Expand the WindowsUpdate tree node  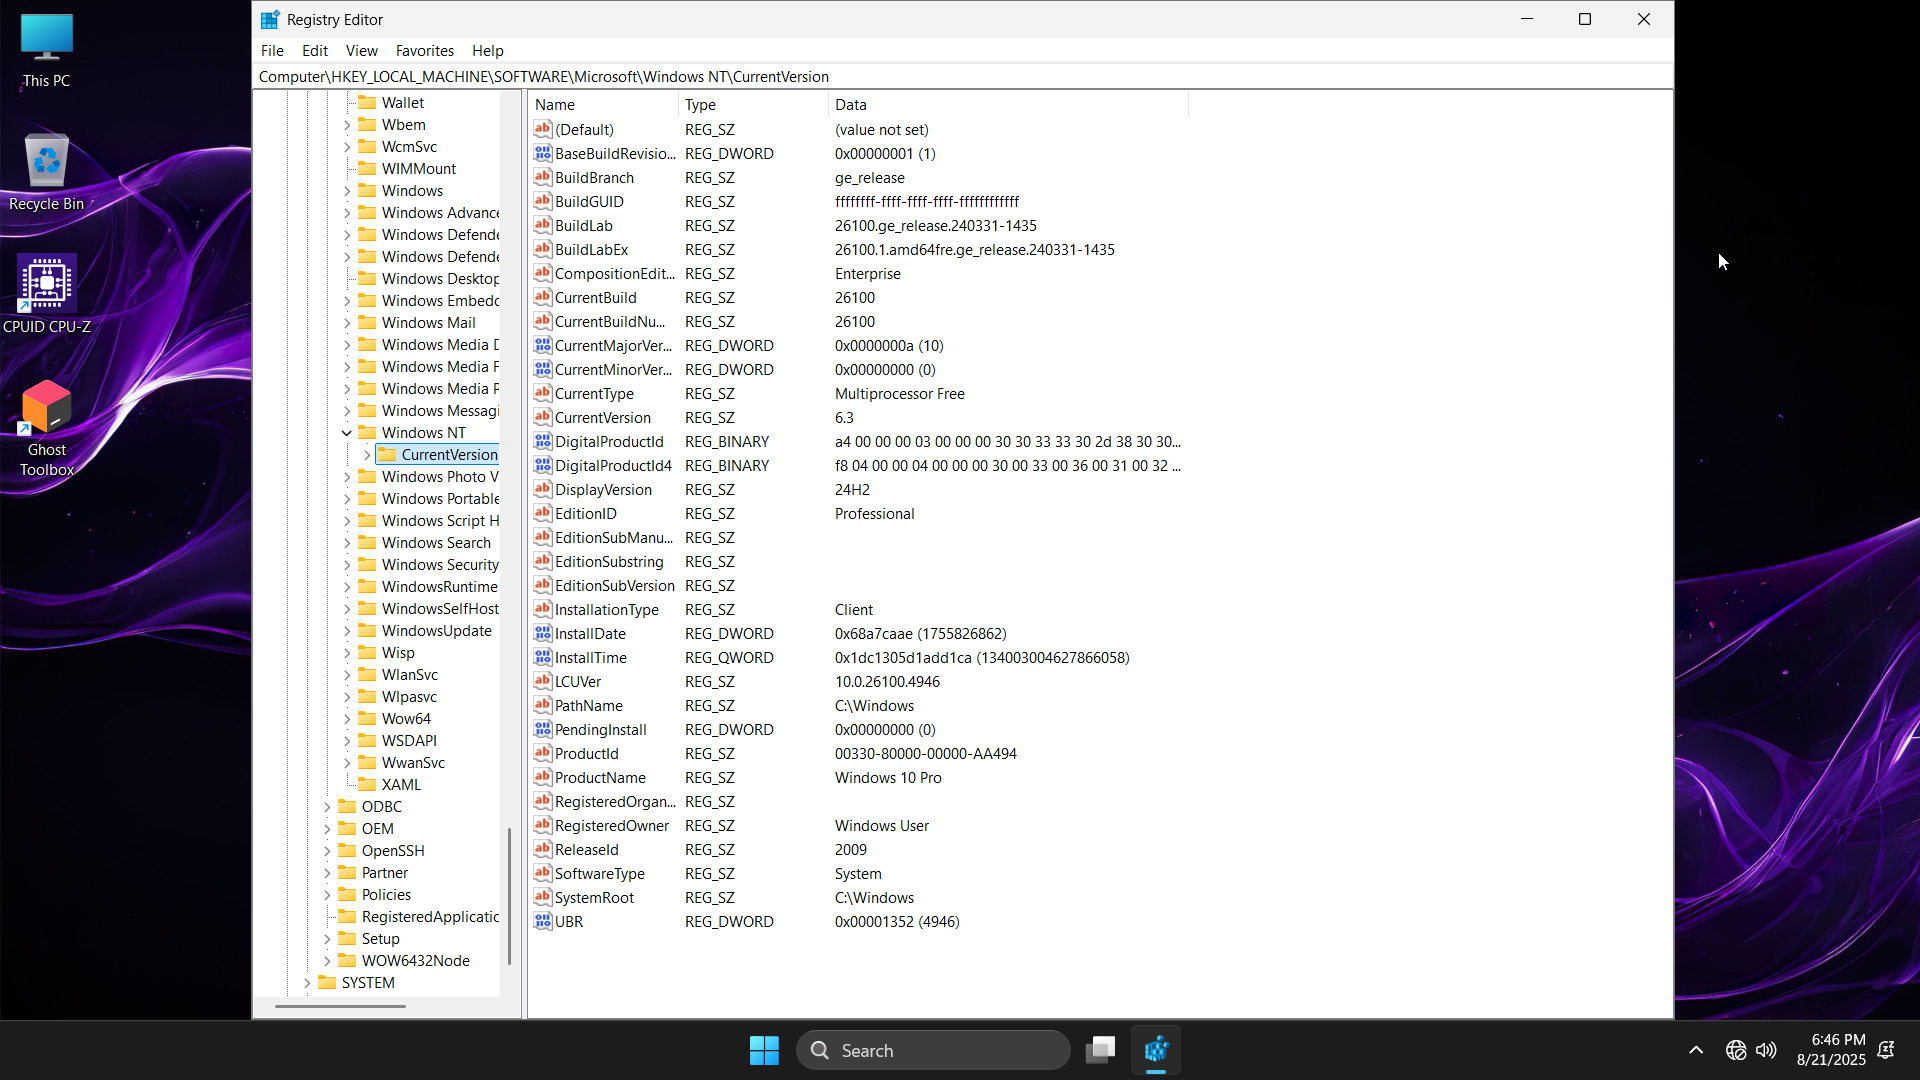(347, 631)
